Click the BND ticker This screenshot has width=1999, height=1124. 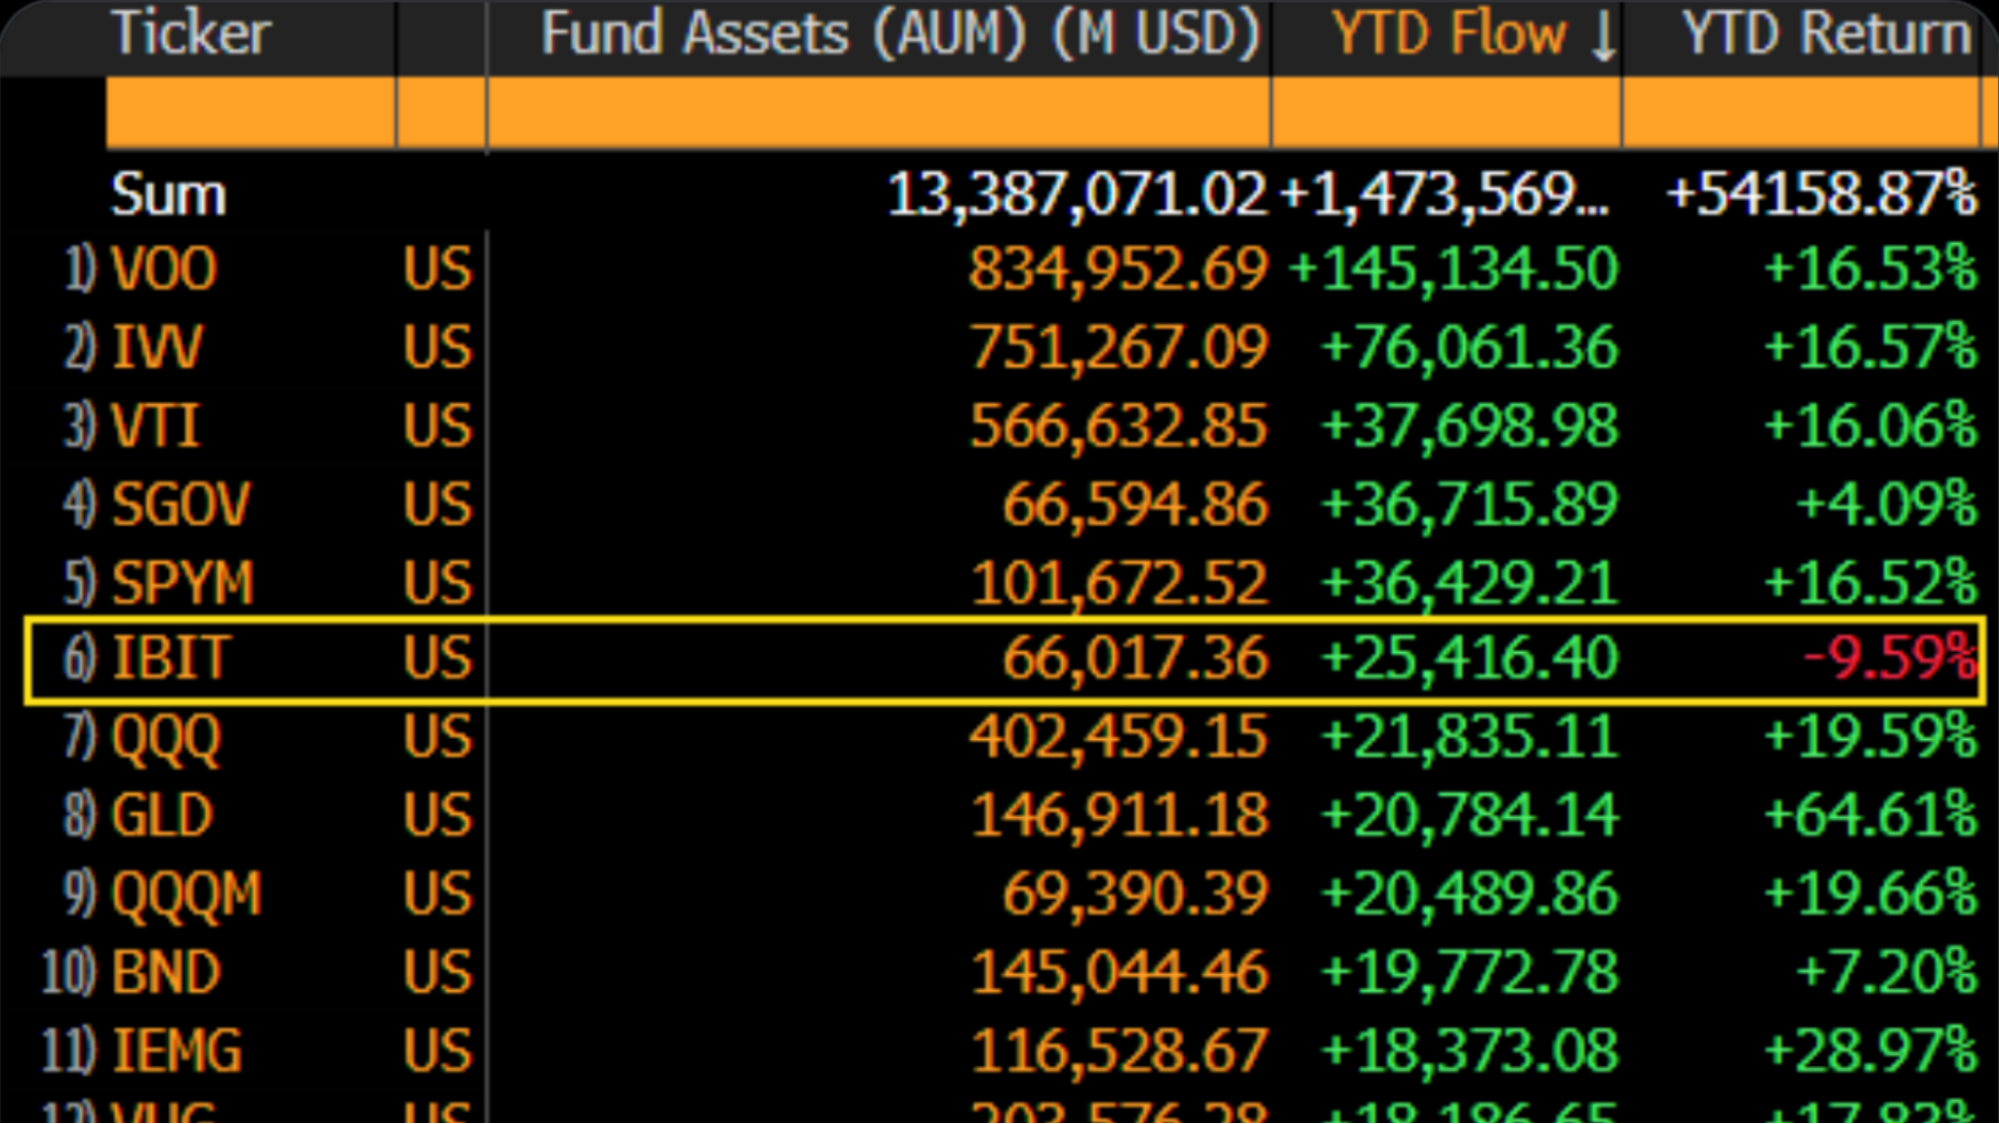coord(165,972)
